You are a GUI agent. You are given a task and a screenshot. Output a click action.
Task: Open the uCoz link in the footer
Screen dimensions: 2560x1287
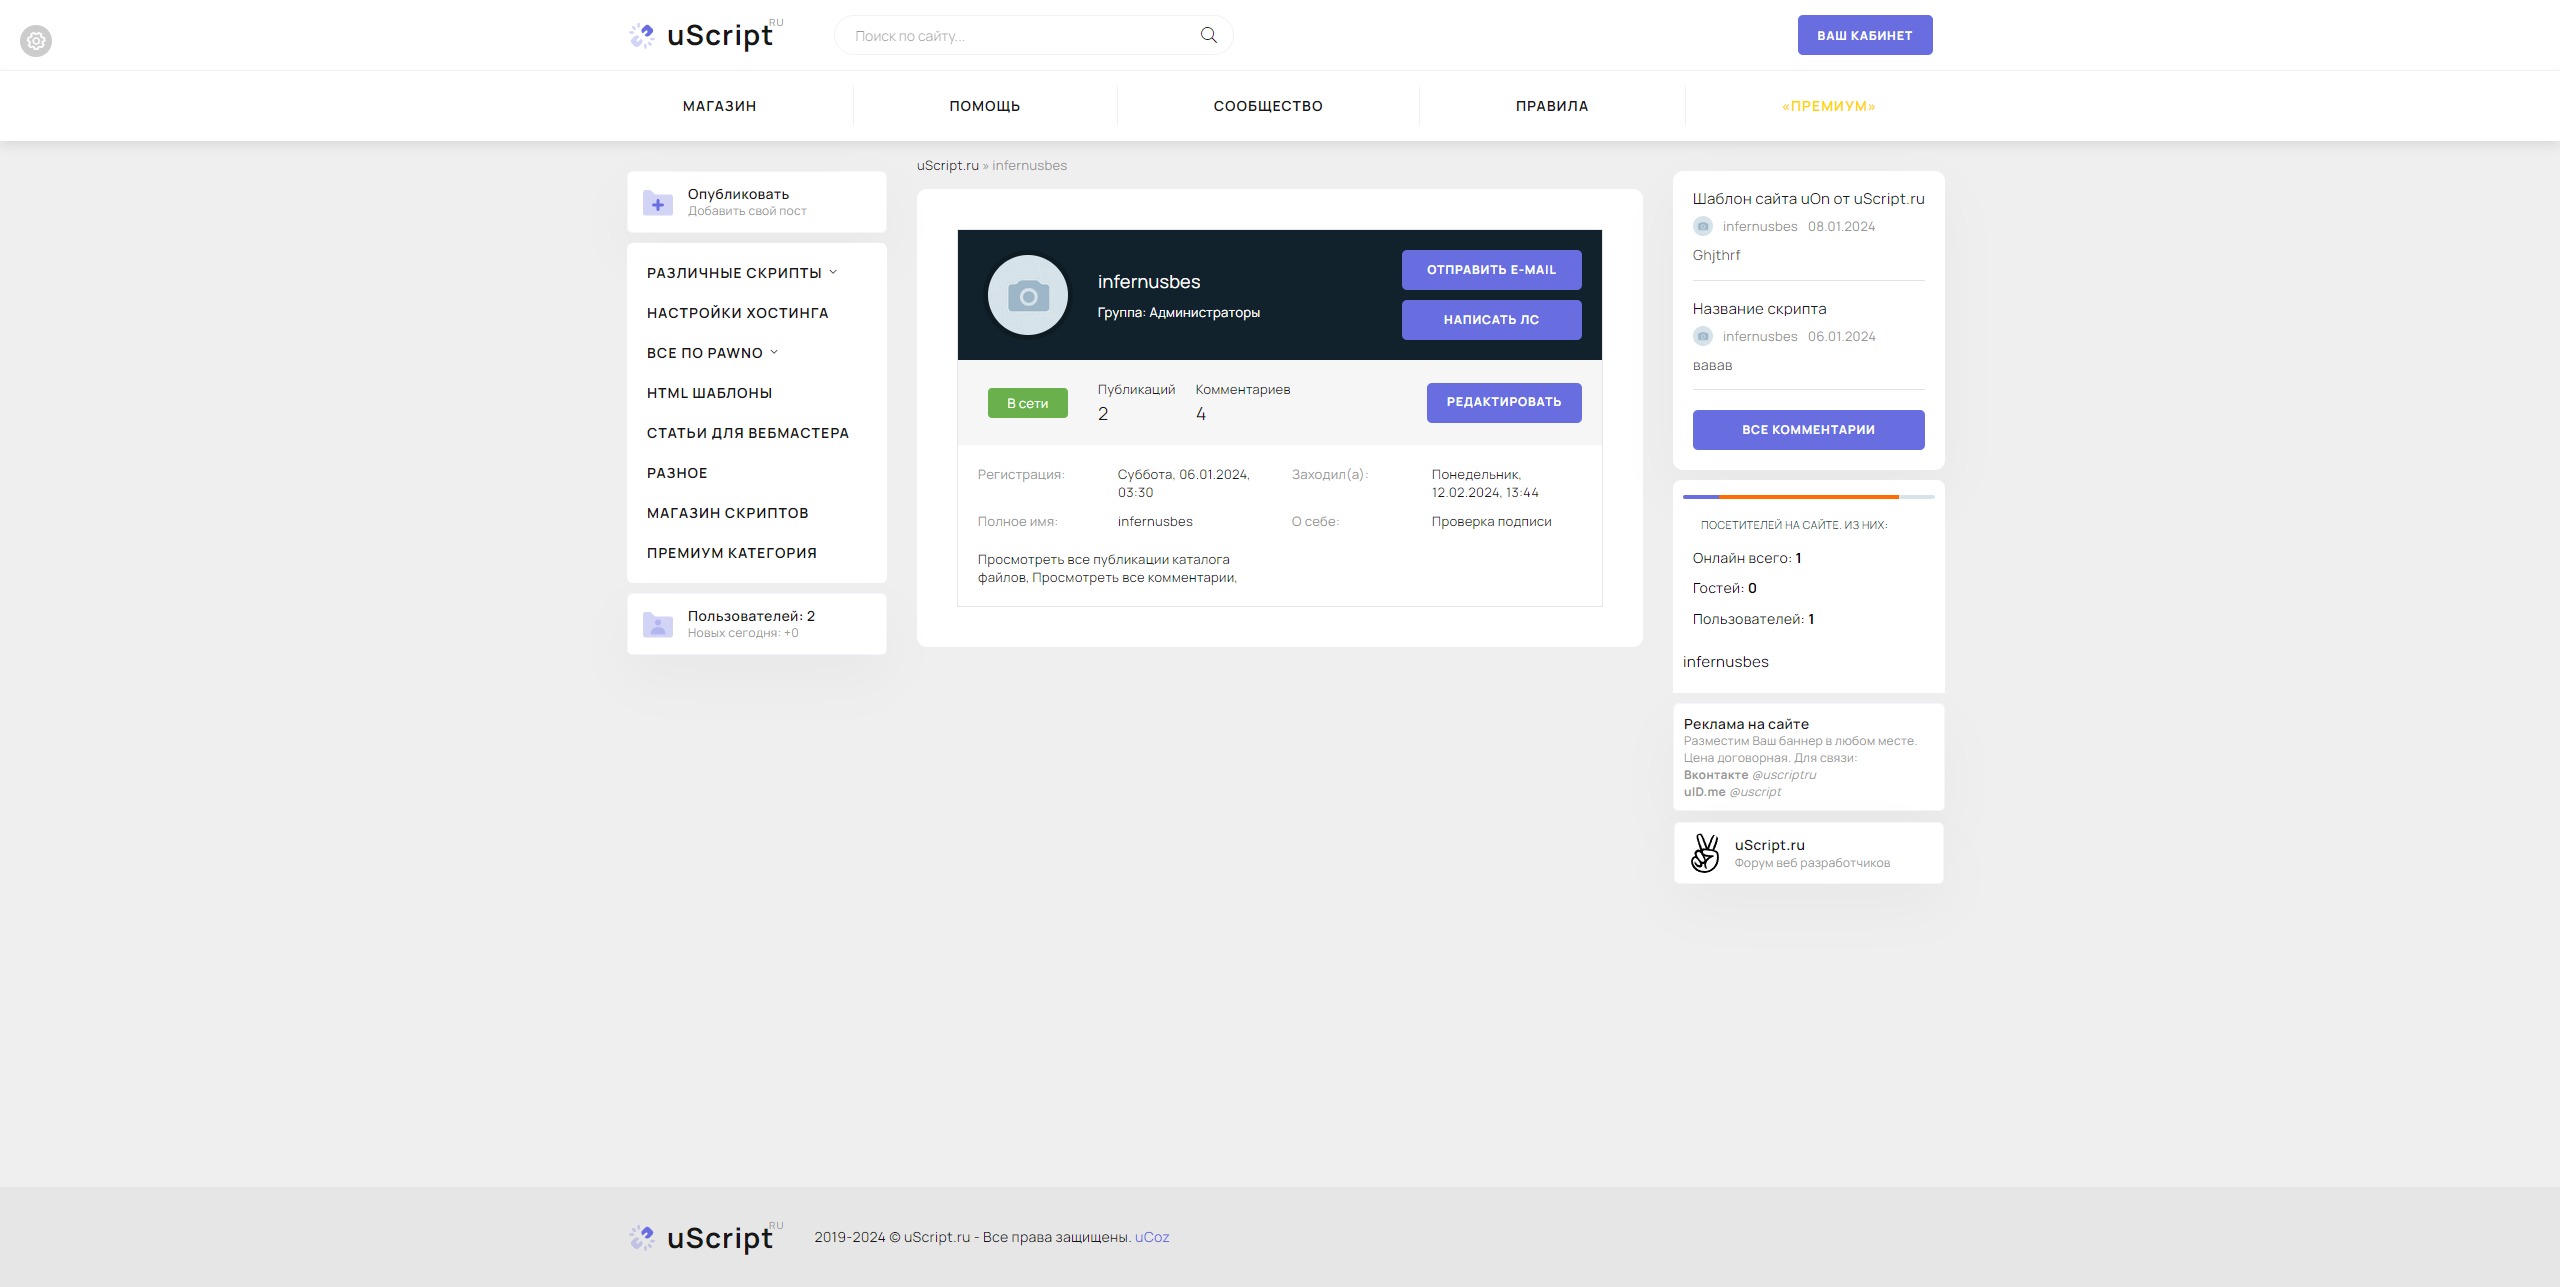1152,1237
